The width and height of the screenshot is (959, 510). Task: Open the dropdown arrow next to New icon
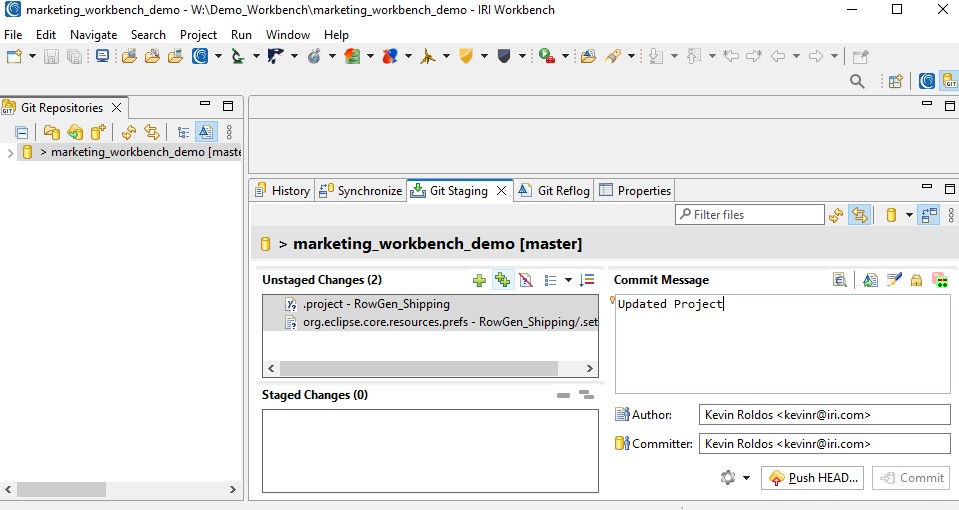click(32, 56)
